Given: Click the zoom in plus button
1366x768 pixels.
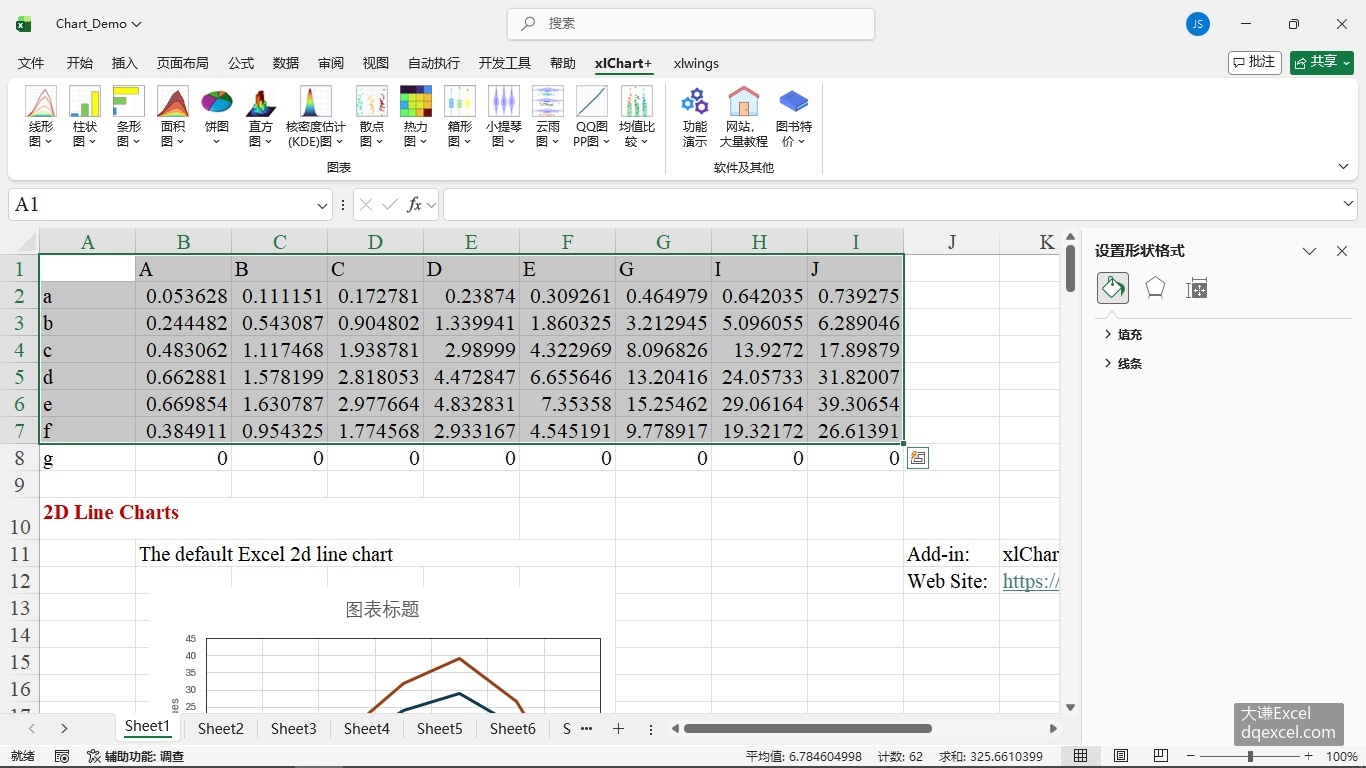Looking at the screenshot, I should [1308, 756].
